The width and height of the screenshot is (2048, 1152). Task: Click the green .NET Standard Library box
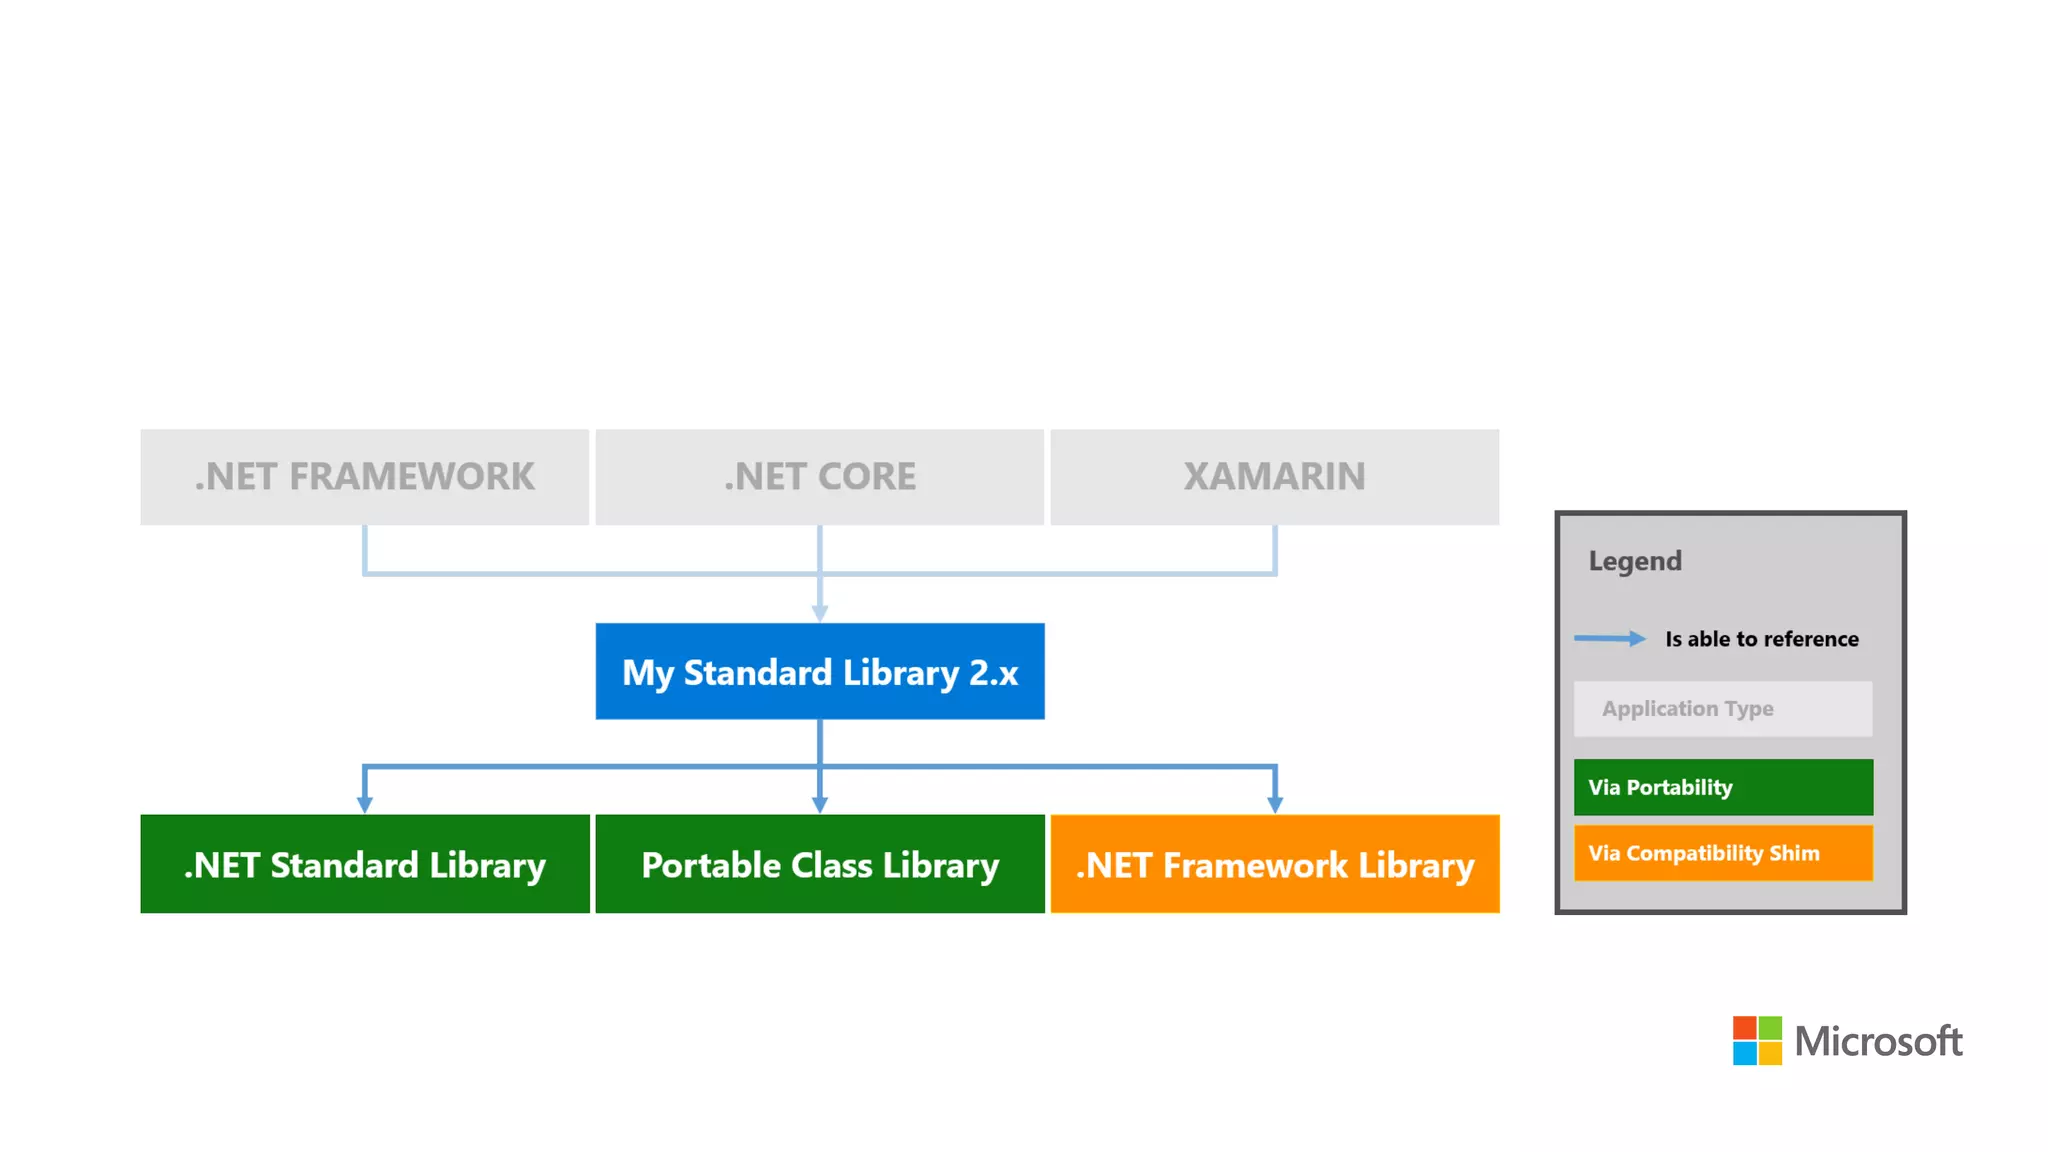point(365,864)
